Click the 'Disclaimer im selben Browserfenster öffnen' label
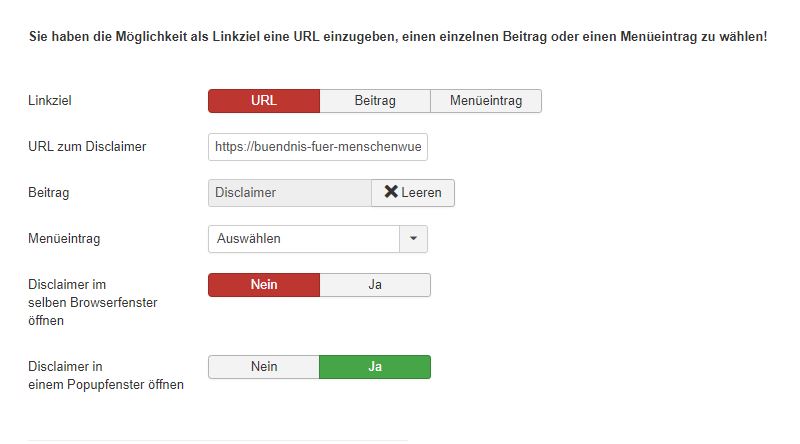 point(93,301)
